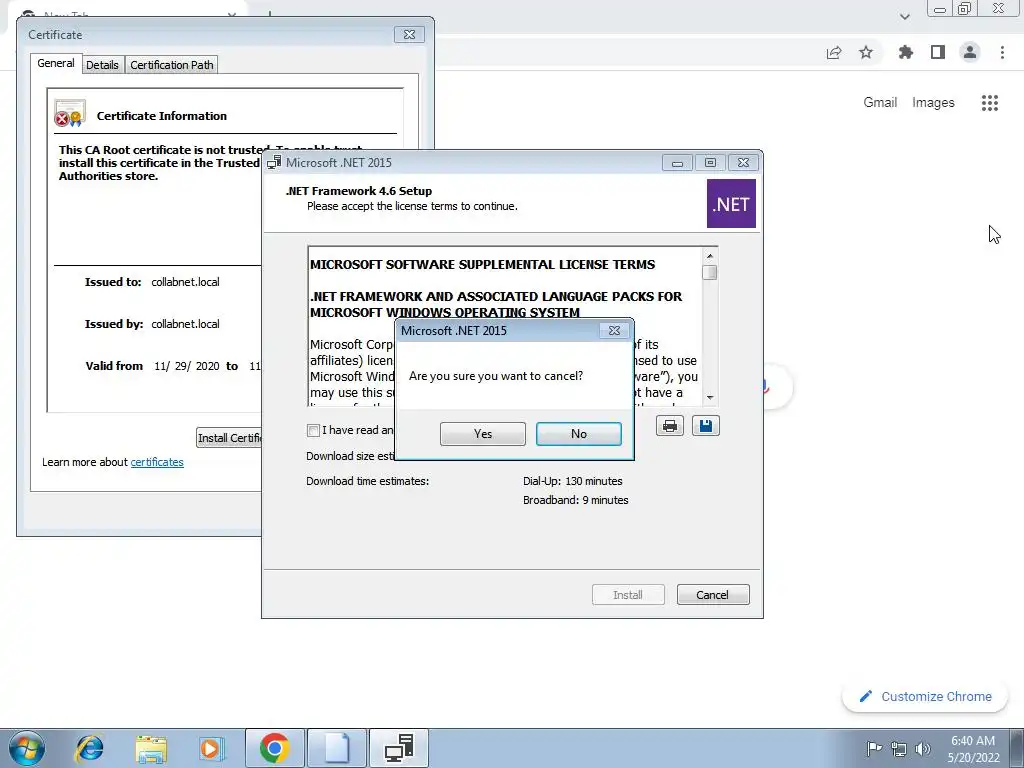Viewport: 1024px width, 768px height.
Task: Click the network tray icon
Action: click(x=899, y=749)
